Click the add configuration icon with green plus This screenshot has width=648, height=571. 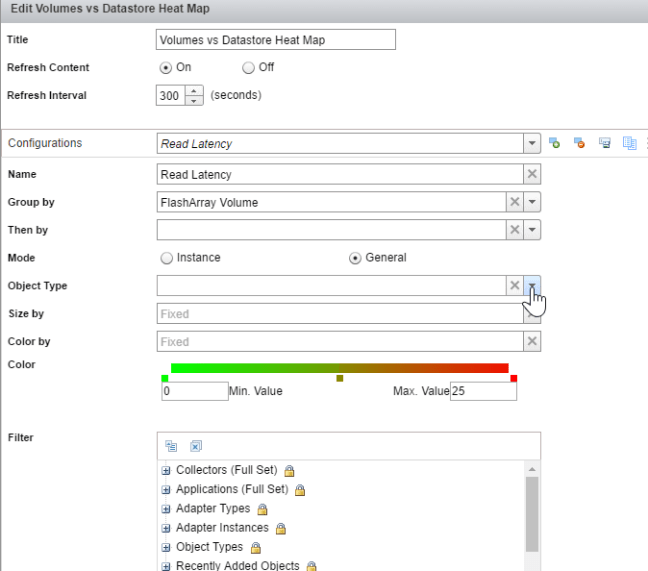[554, 143]
